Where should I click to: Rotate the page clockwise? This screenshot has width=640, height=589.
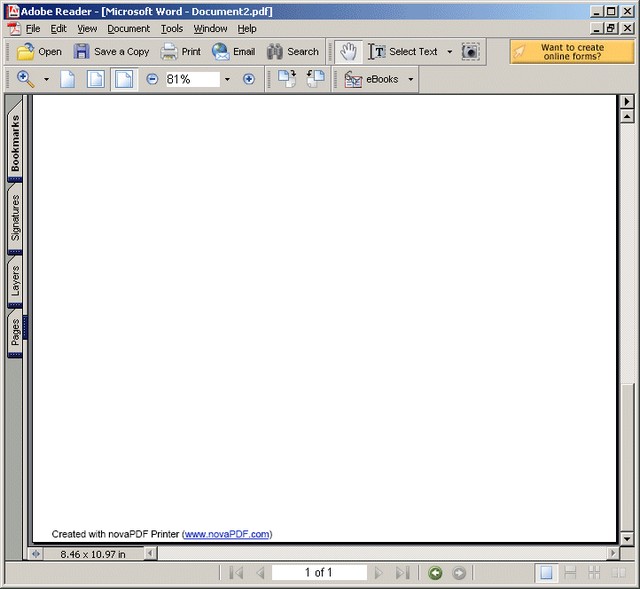pyautogui.click(x=287, y=79)
